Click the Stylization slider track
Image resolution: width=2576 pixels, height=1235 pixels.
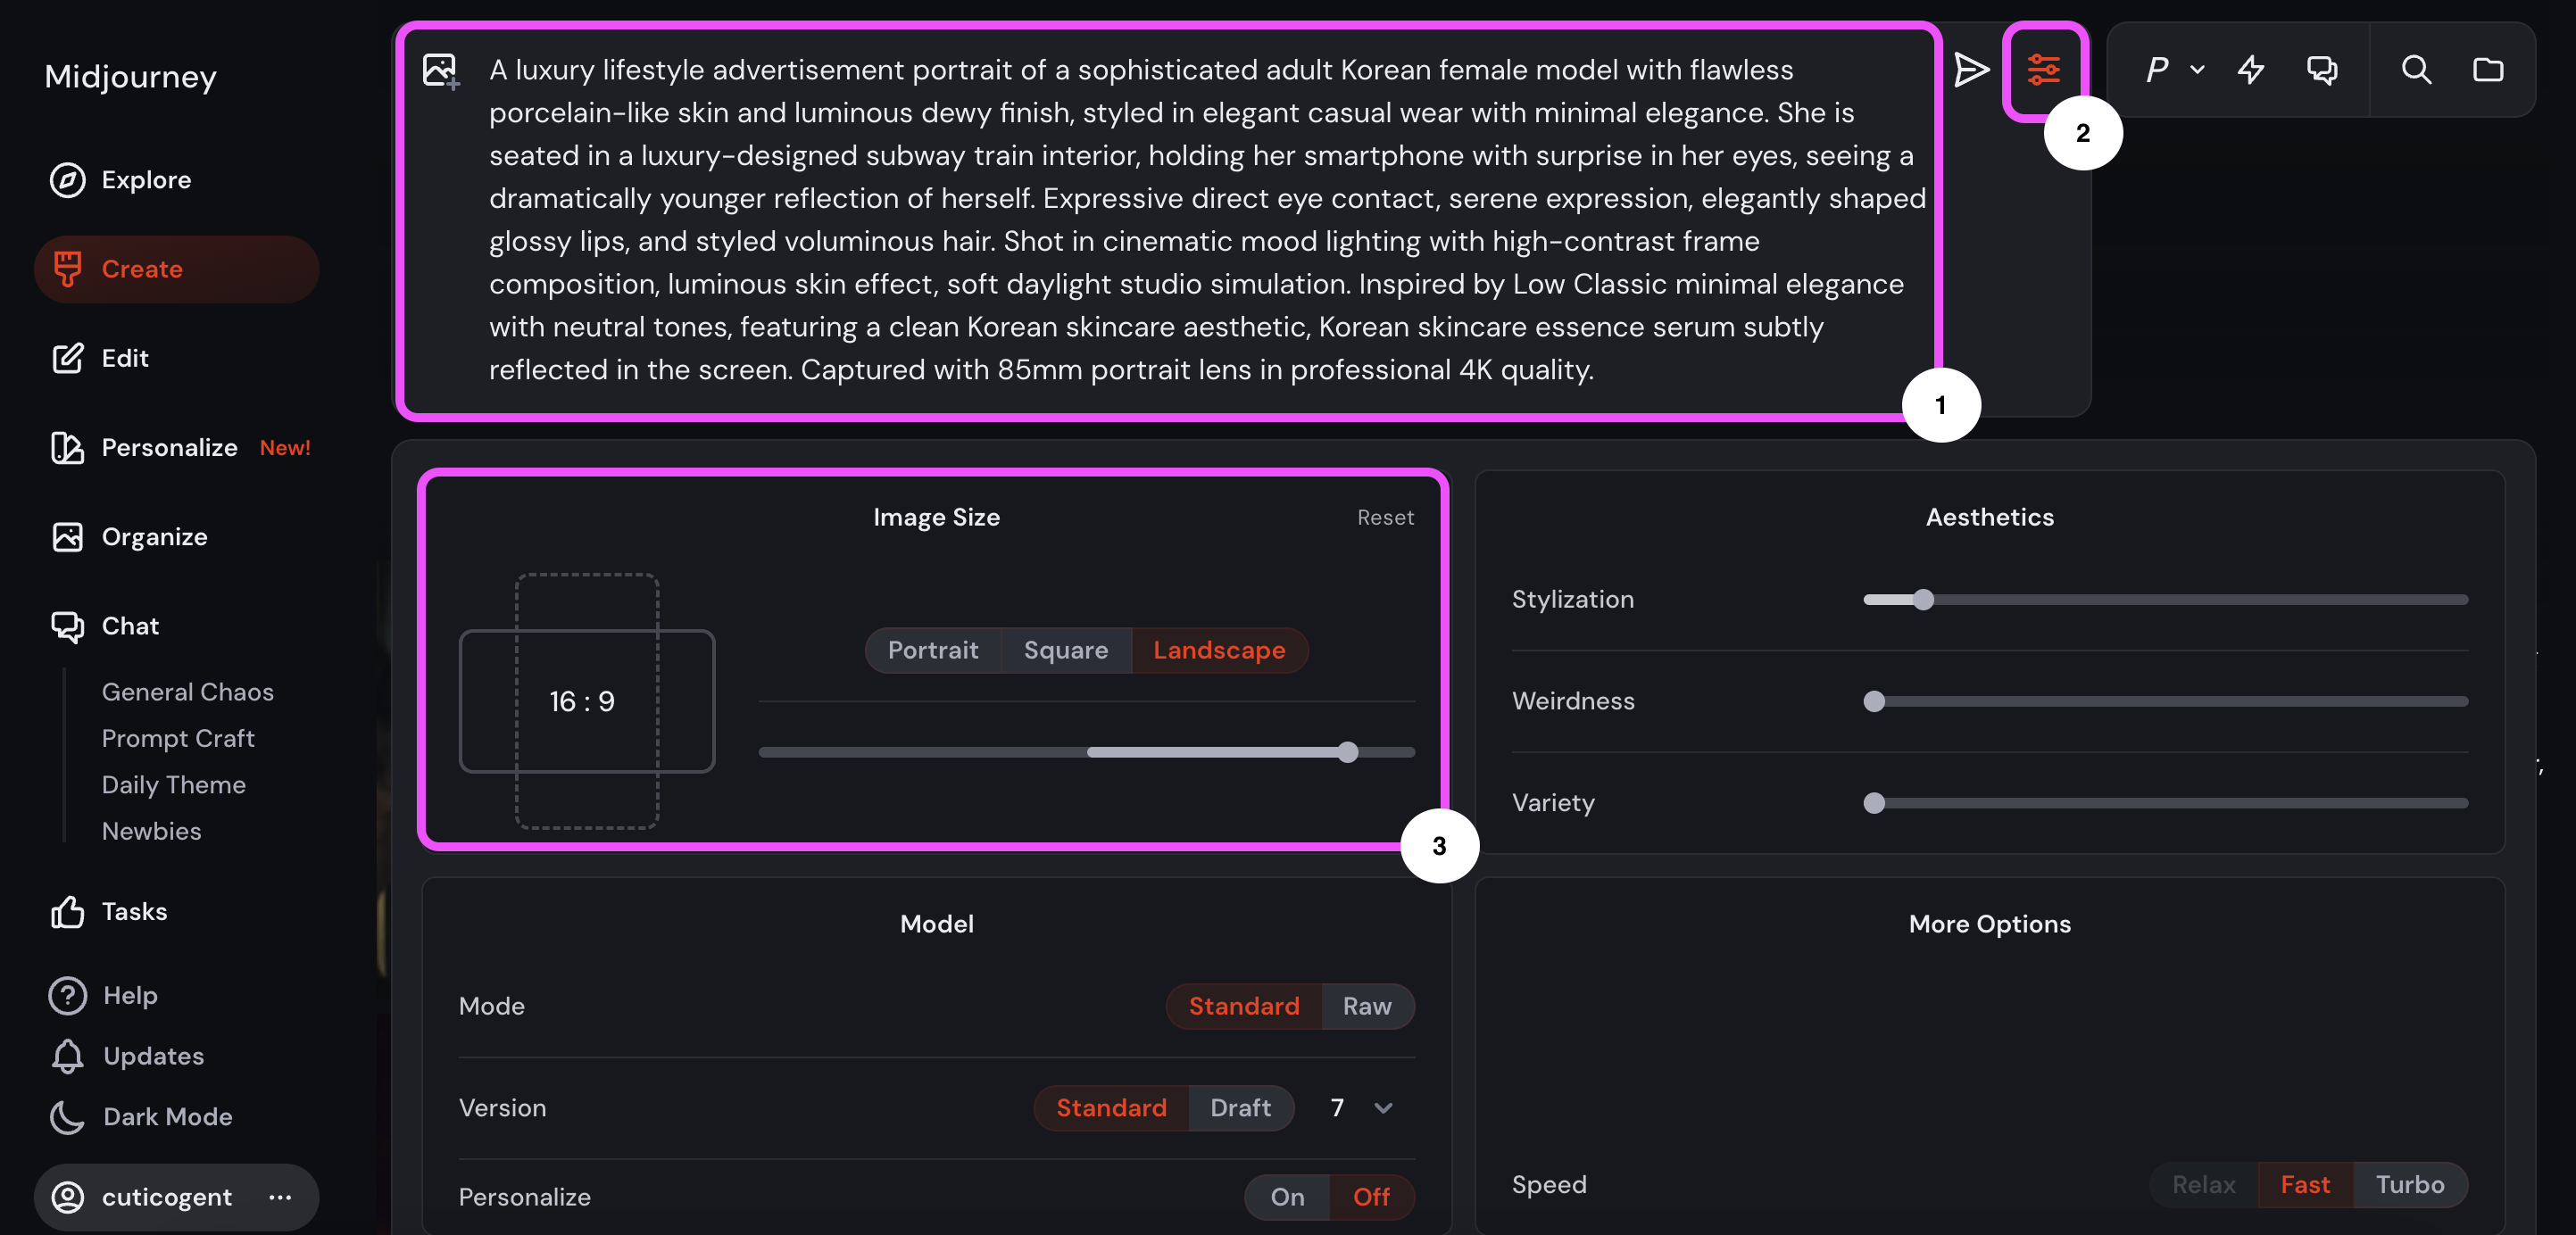click(2165, 600)
